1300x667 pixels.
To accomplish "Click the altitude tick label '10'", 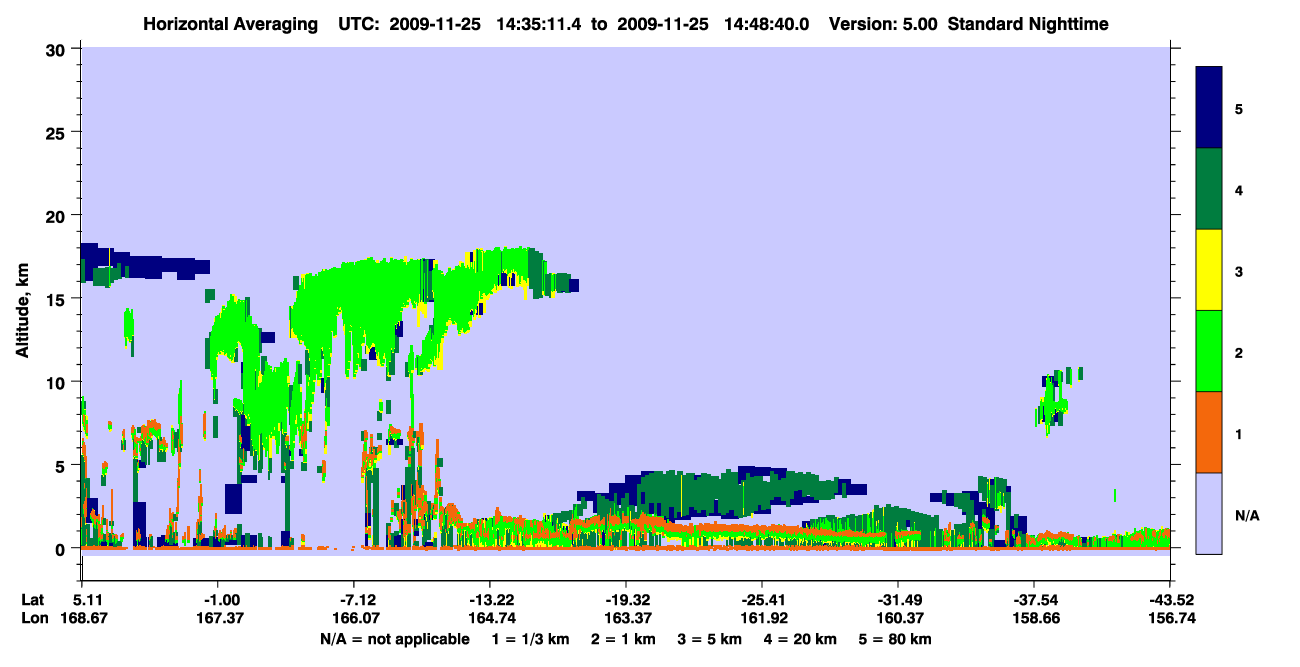I will tap(57, 382).
